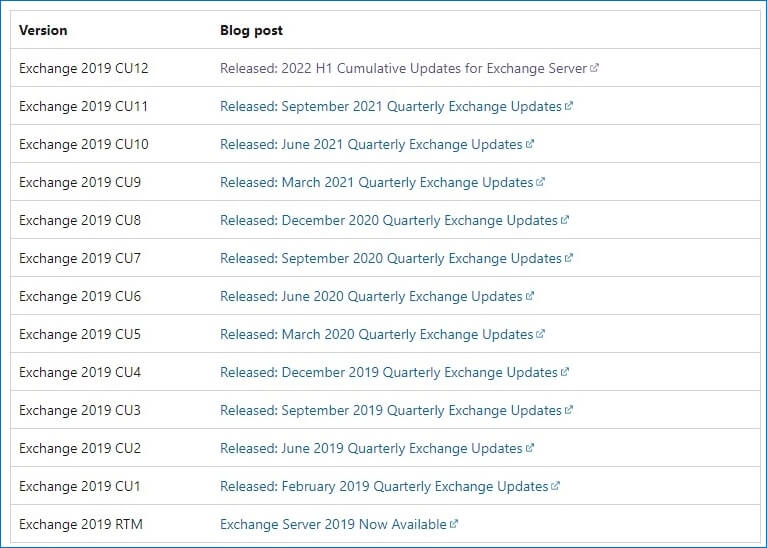Click external link icon after March 2021 Quarterly Updates
This screenshot has height=548, width=767.
[540, 182]
